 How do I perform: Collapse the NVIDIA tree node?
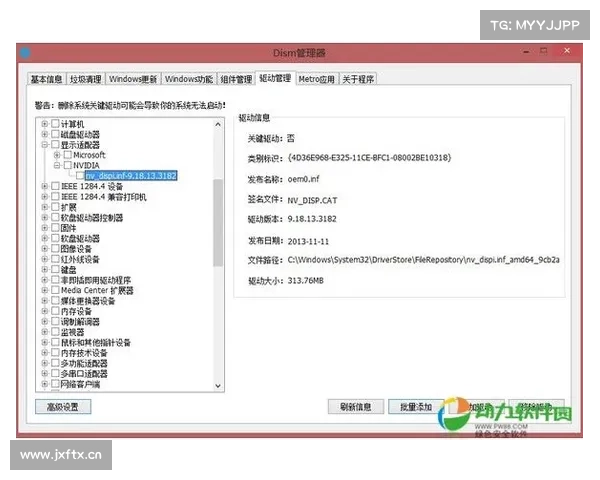[57, 165]
